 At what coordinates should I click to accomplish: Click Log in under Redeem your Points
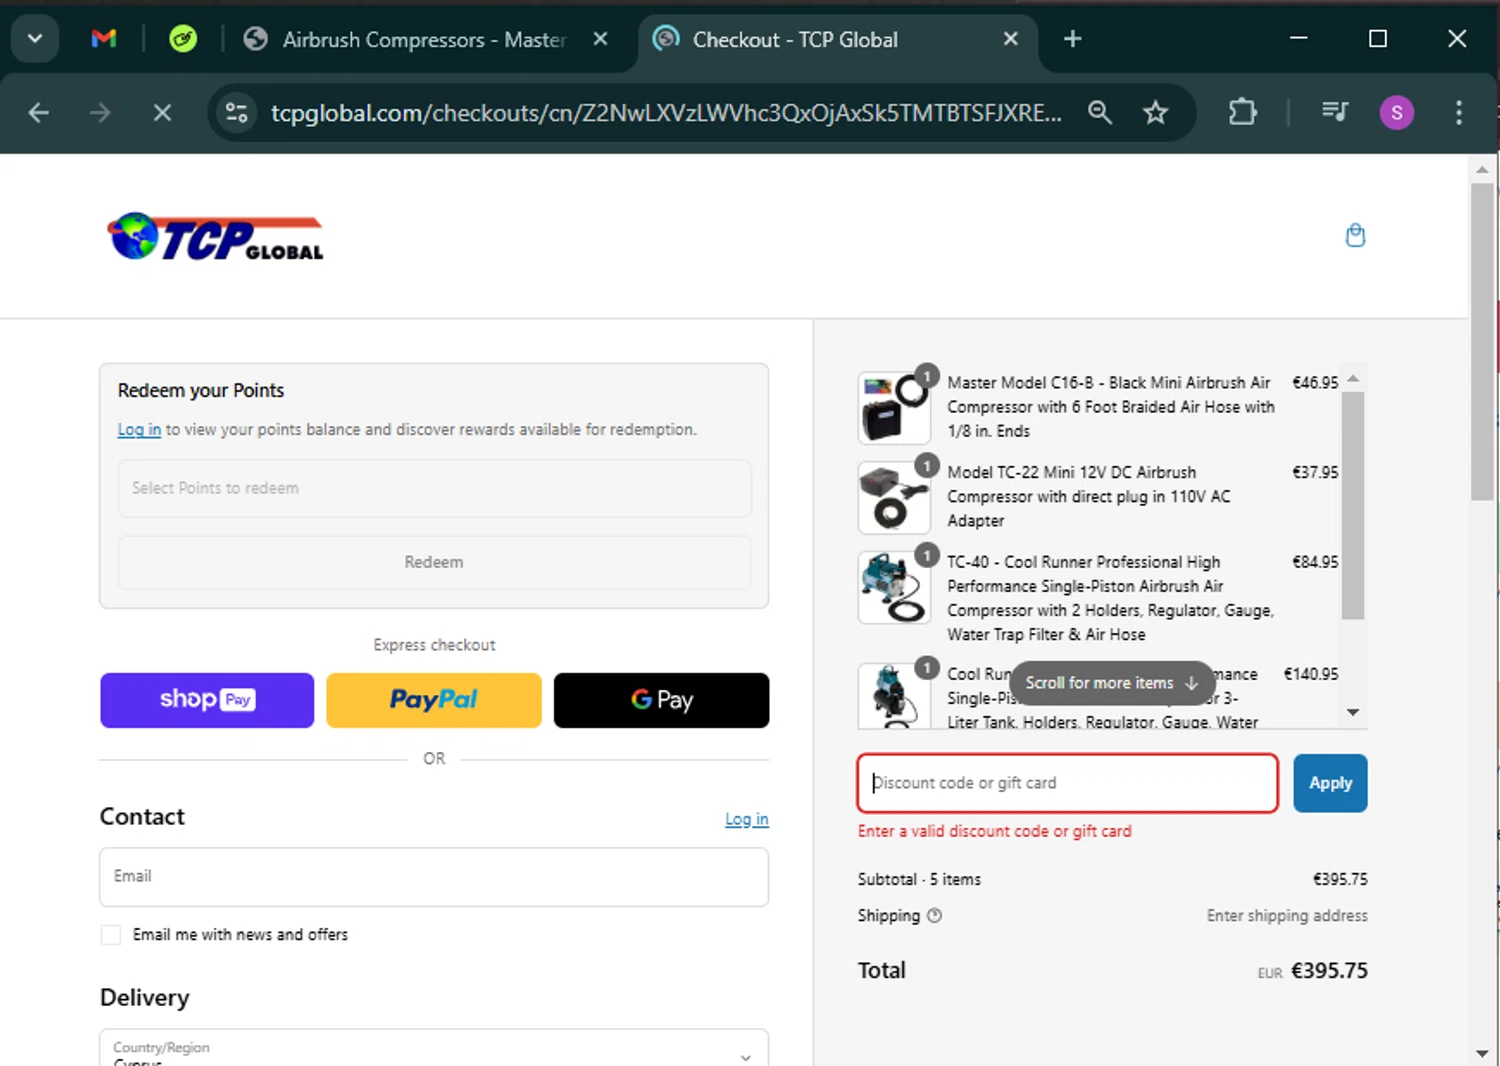(139, 429)
